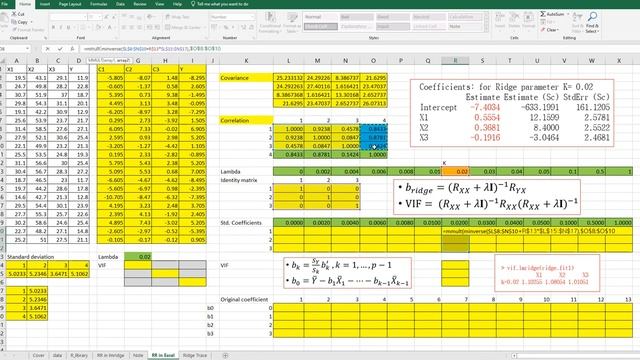640x360 pixels.
Task: Open Format as Table menu
Action: pyautogui.click(x=291, y=22)
